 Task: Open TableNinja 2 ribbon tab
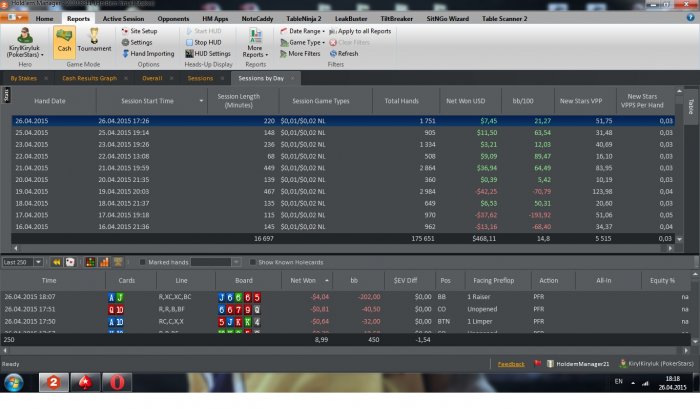click(304, 19)
